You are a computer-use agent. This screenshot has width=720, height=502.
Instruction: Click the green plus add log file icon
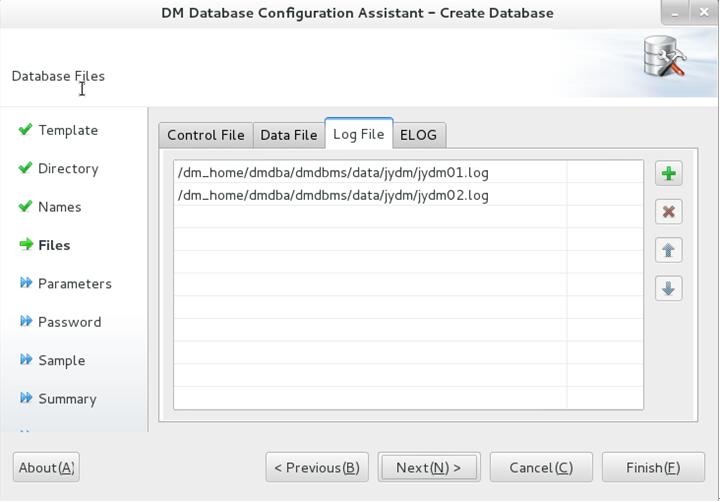point(669,174)
